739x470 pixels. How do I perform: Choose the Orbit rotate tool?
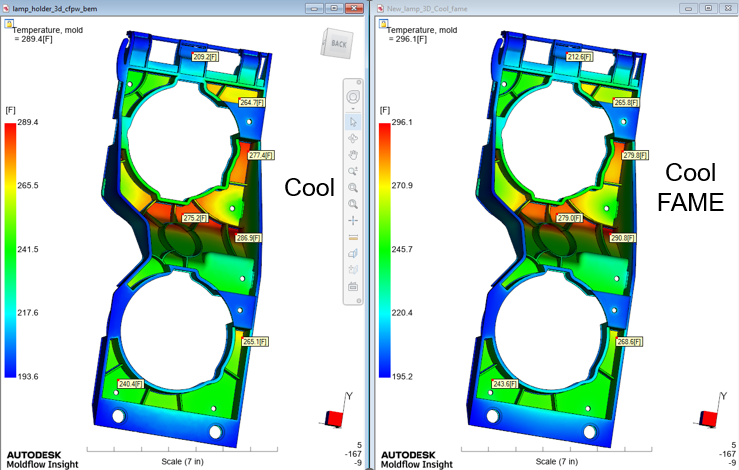(x=353, y=139)
